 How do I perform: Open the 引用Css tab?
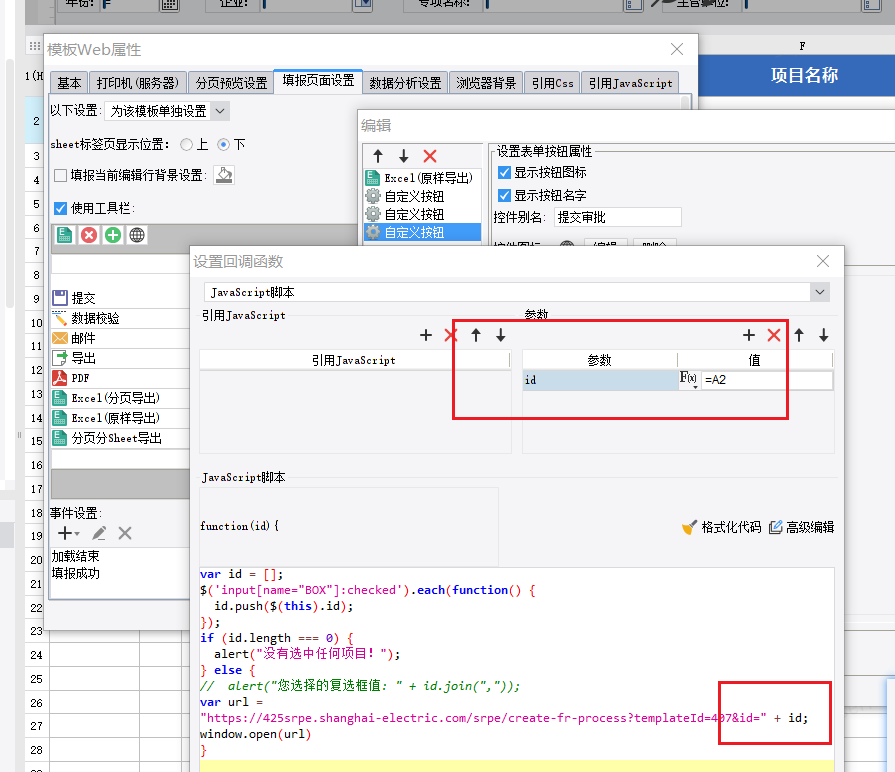tap(553, 83)
